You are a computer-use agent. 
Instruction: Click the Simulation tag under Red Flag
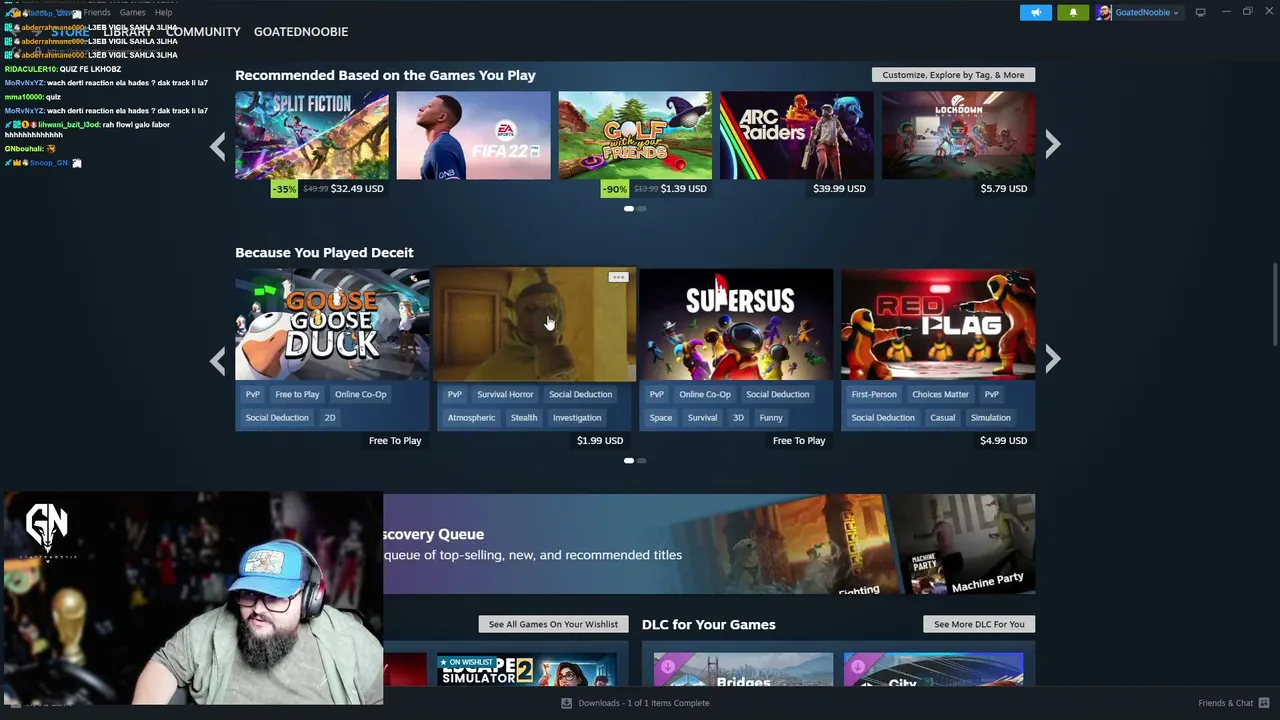pos(991,418)
